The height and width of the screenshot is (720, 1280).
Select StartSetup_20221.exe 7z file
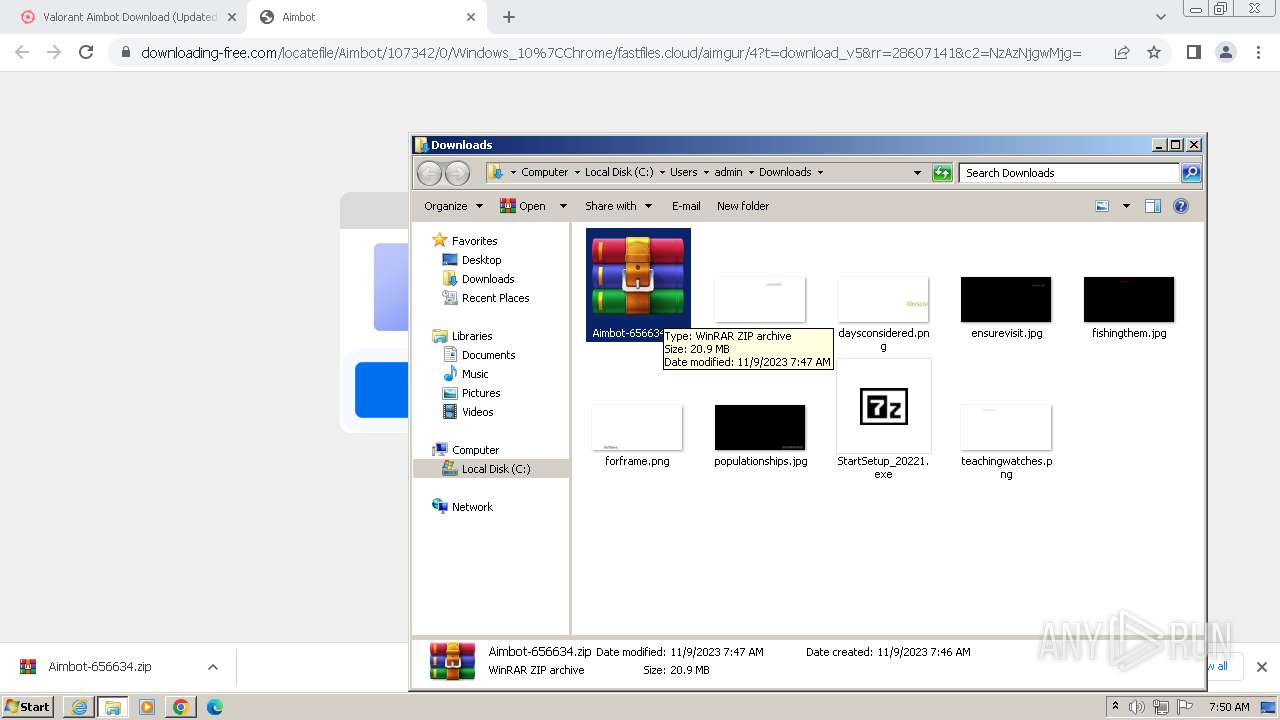883,420
